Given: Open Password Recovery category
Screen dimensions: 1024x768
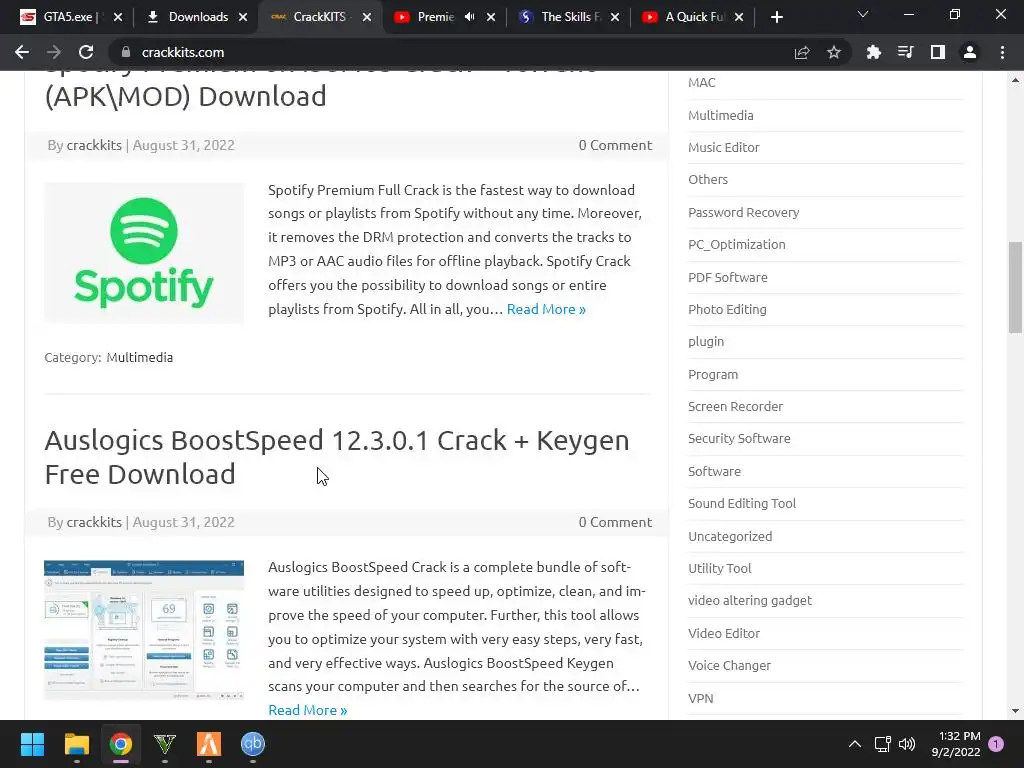Looking at the screenshot, I should [744, 212].
